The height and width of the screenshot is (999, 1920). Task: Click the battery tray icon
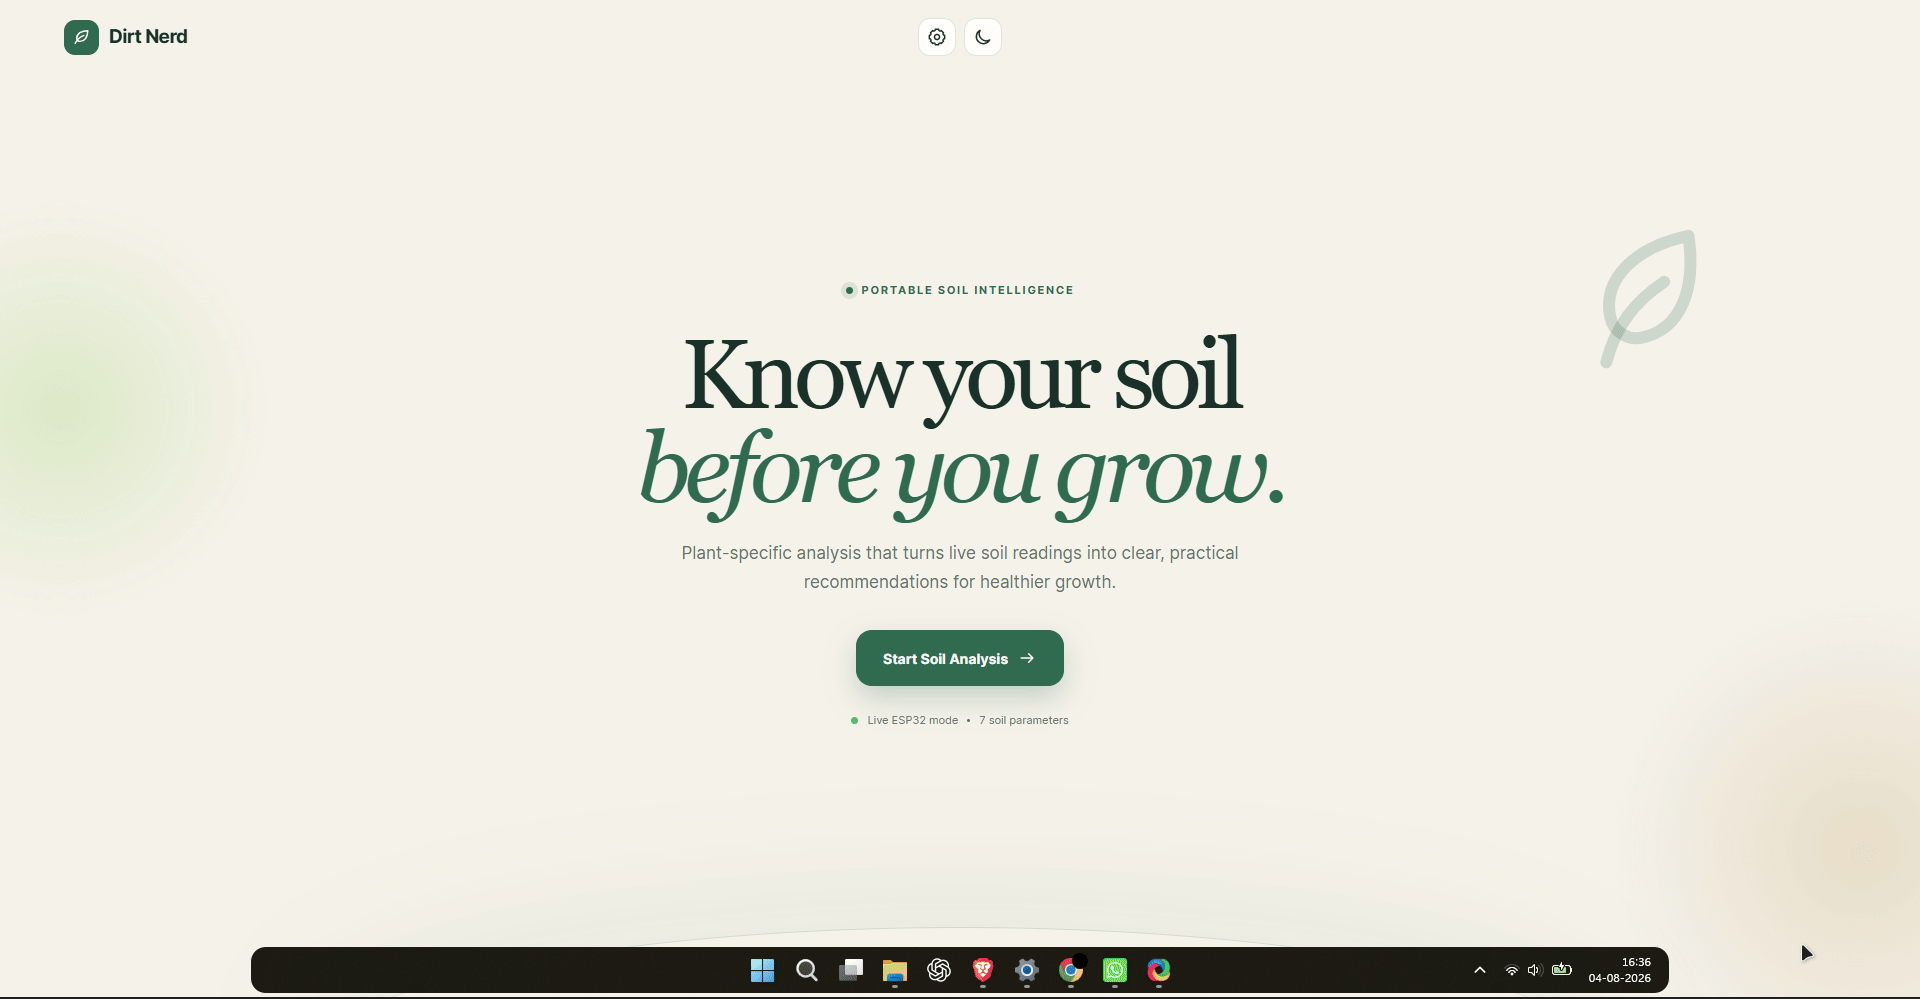[x=1562, y=970]
